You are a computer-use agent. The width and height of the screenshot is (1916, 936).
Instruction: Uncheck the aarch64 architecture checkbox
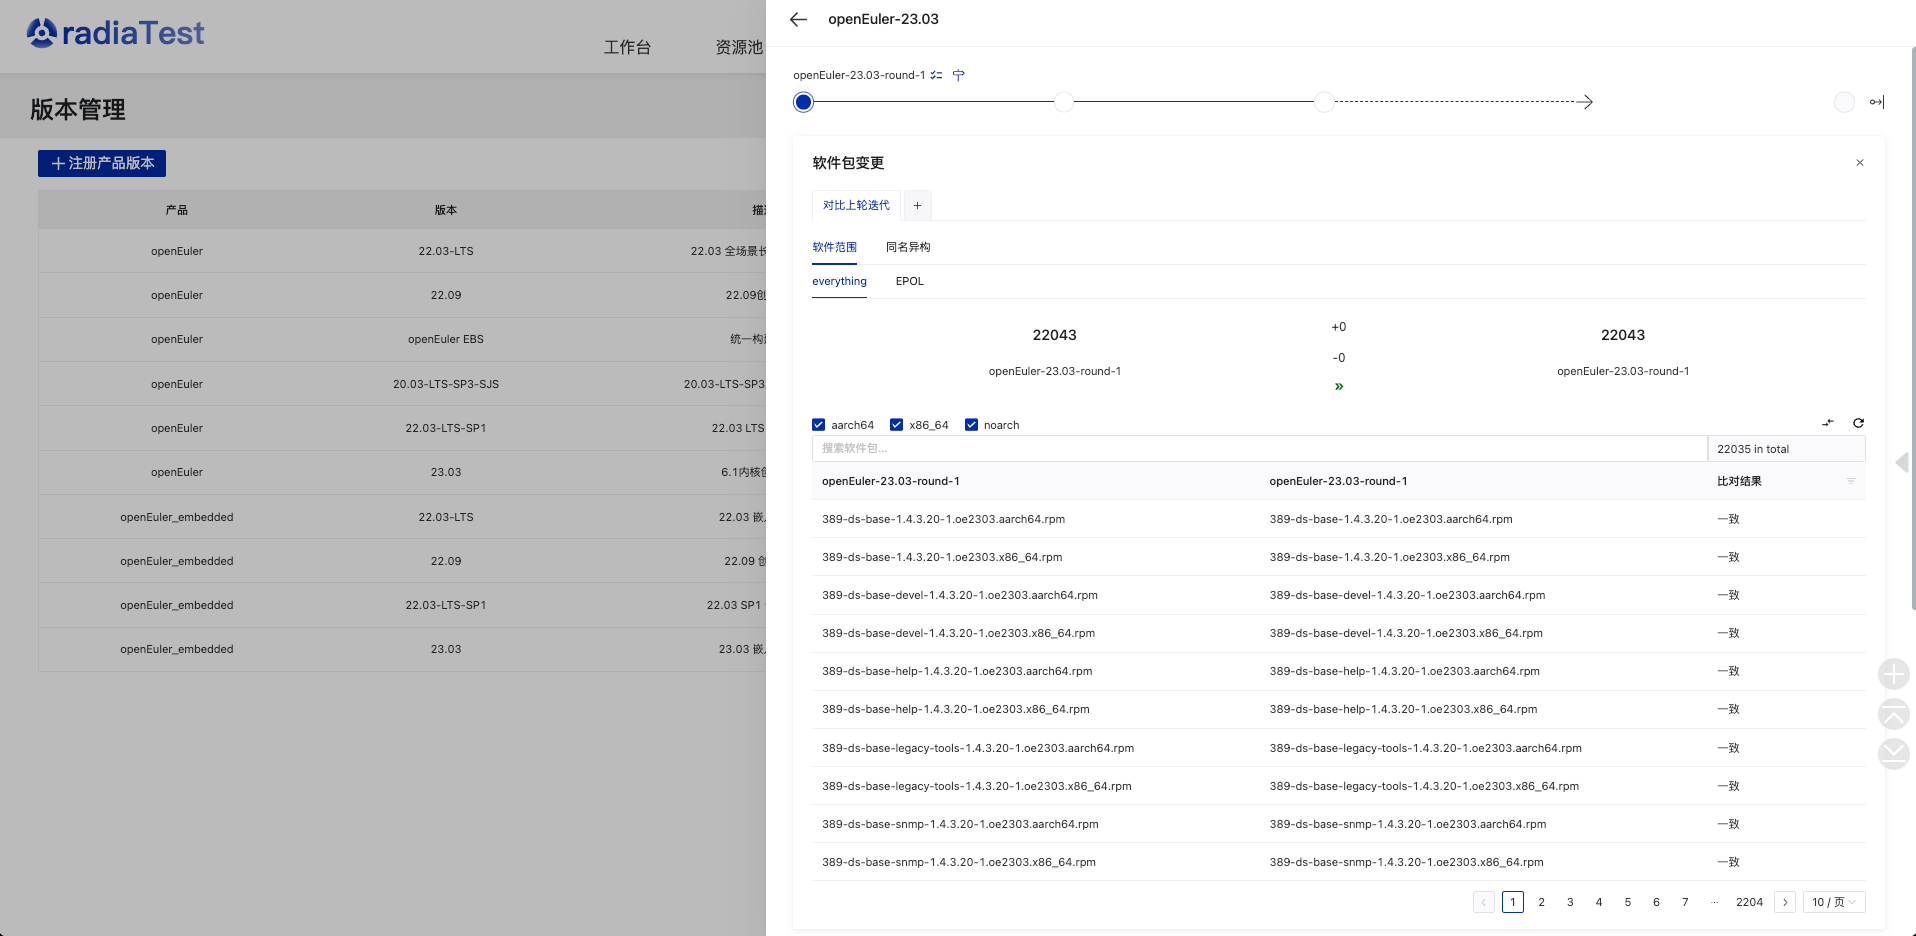coord(819,425)
